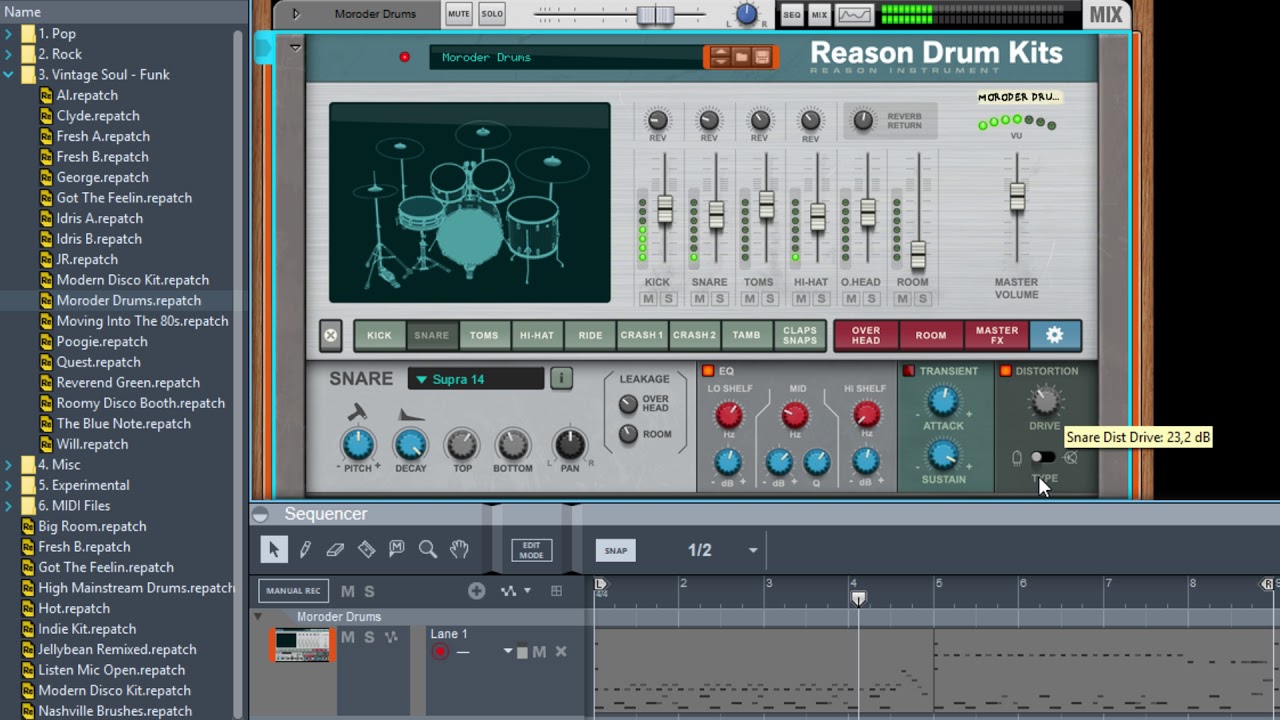Expand the 4. Misc folder
This screenshot has height=720, width=1280.
coord(9,464)
